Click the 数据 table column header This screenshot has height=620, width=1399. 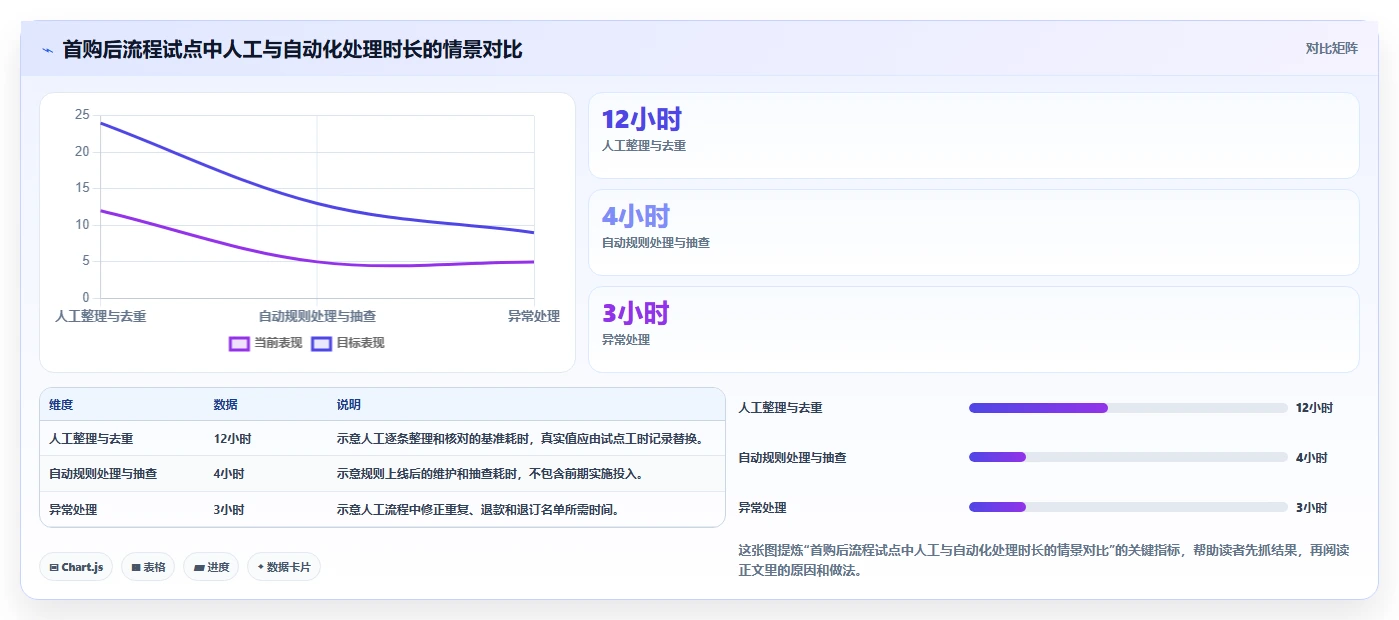click(x=225, y=405)
